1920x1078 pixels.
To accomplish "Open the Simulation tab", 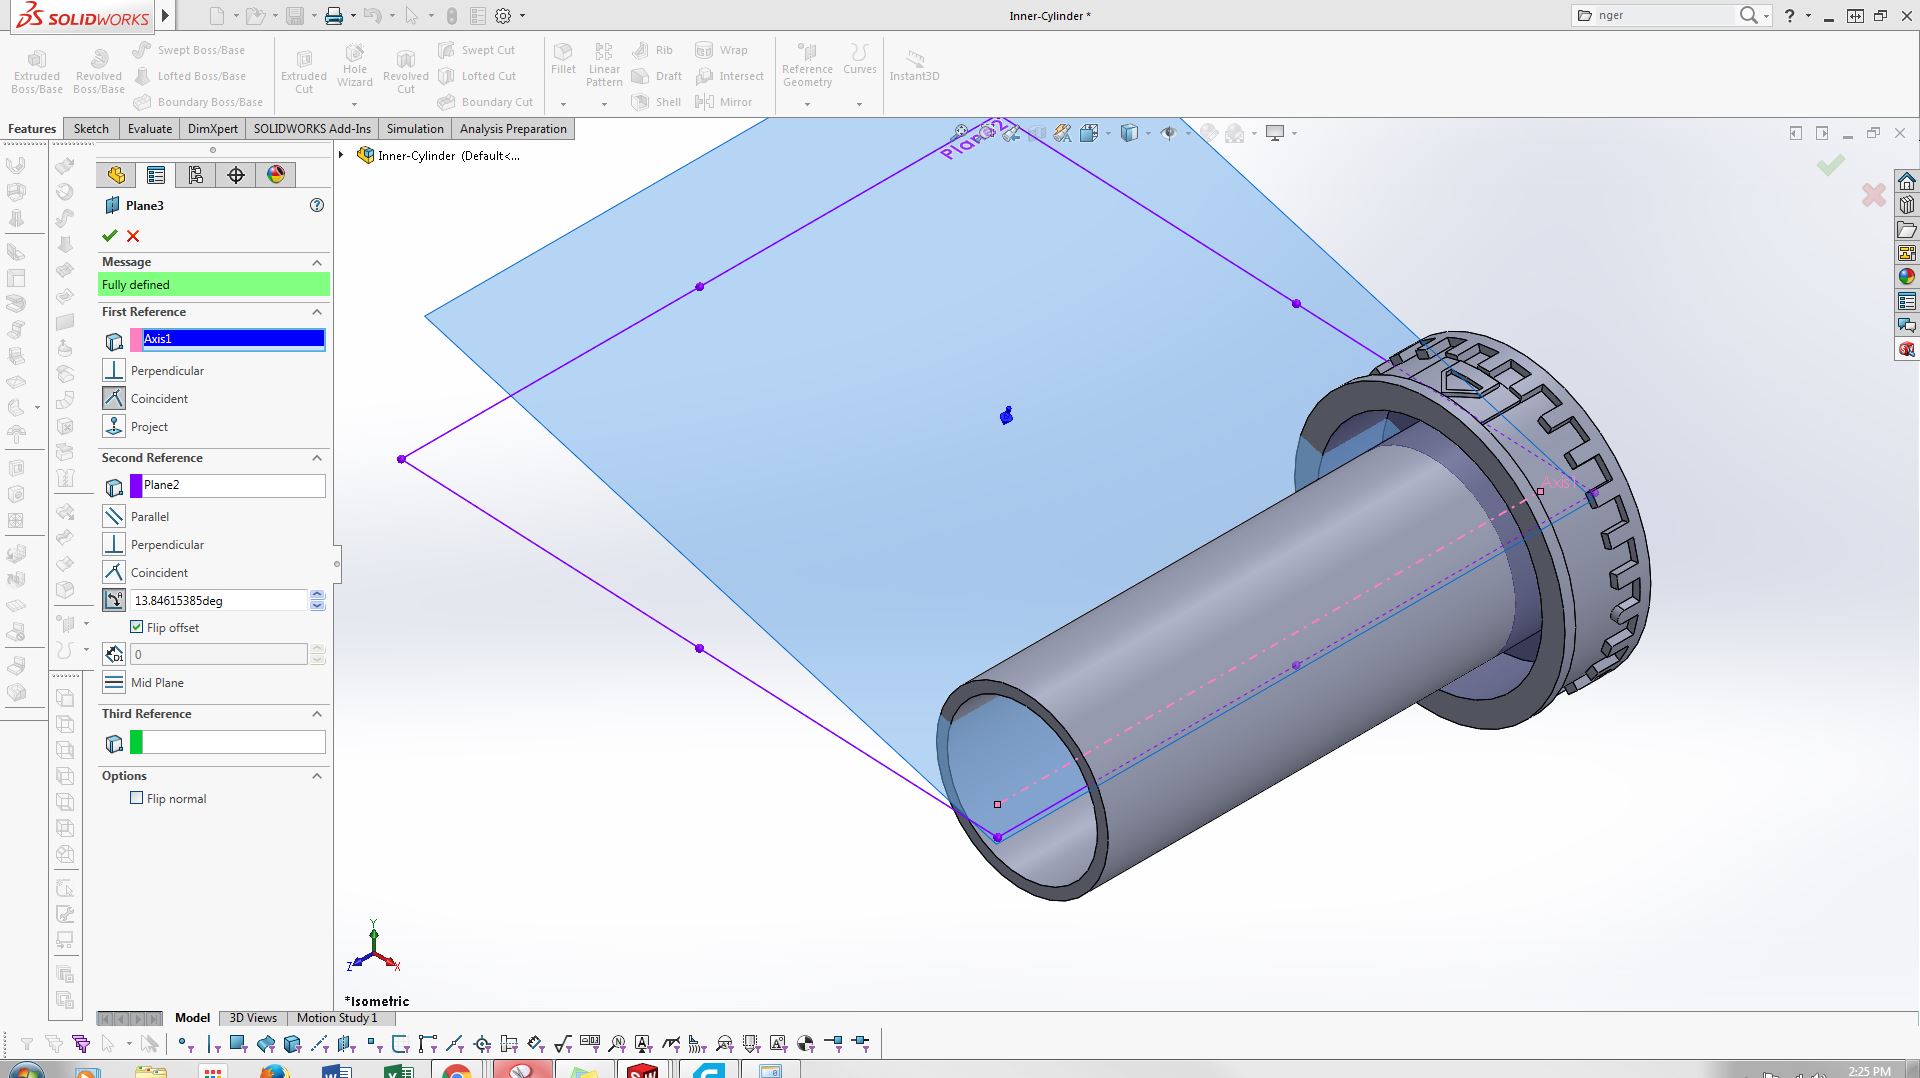I will [415, 129].
